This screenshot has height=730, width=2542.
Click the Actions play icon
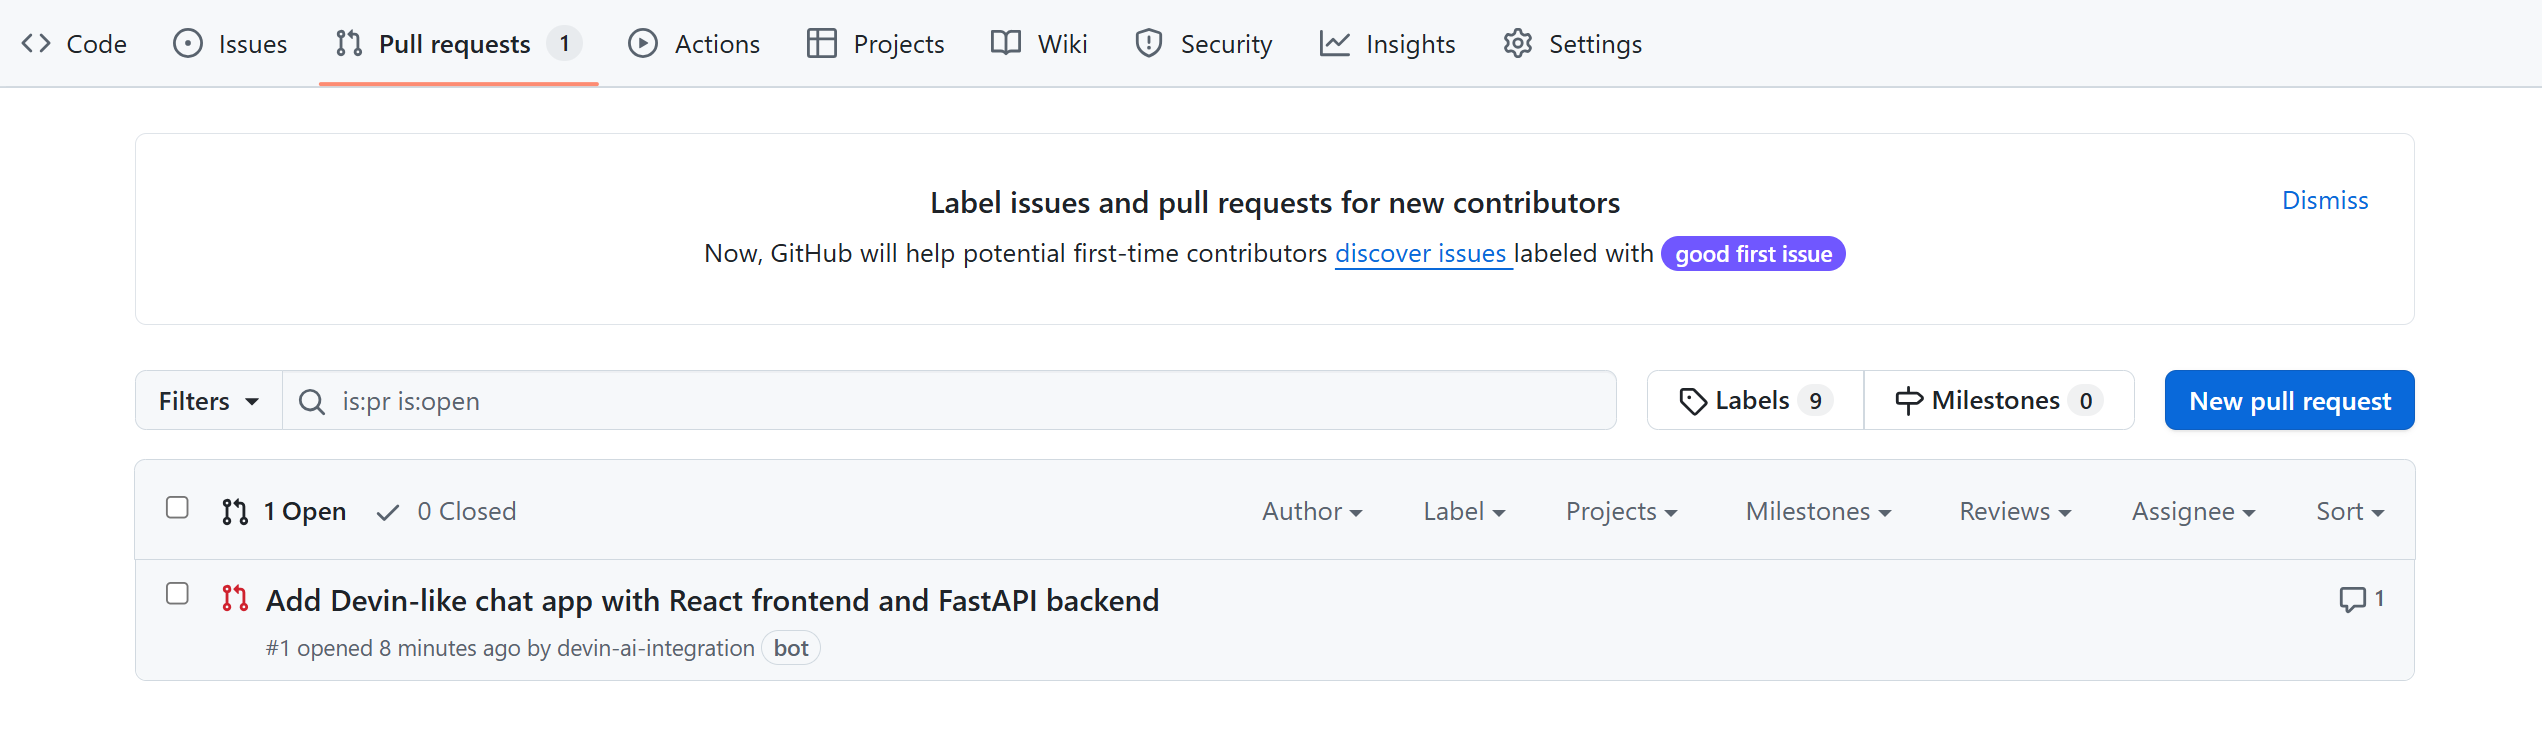643,44
